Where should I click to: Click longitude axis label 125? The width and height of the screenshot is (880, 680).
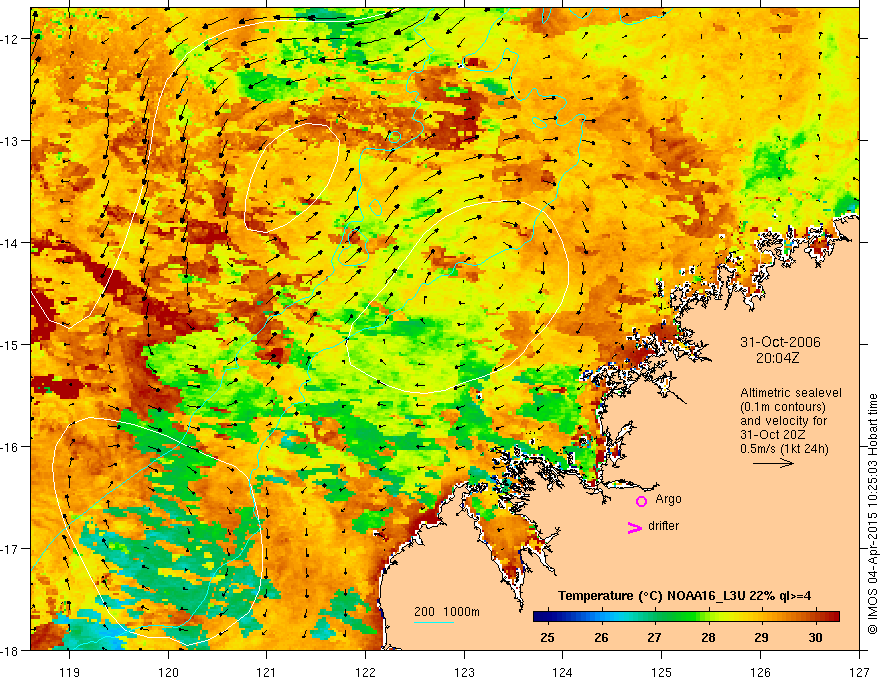(662, 672)
